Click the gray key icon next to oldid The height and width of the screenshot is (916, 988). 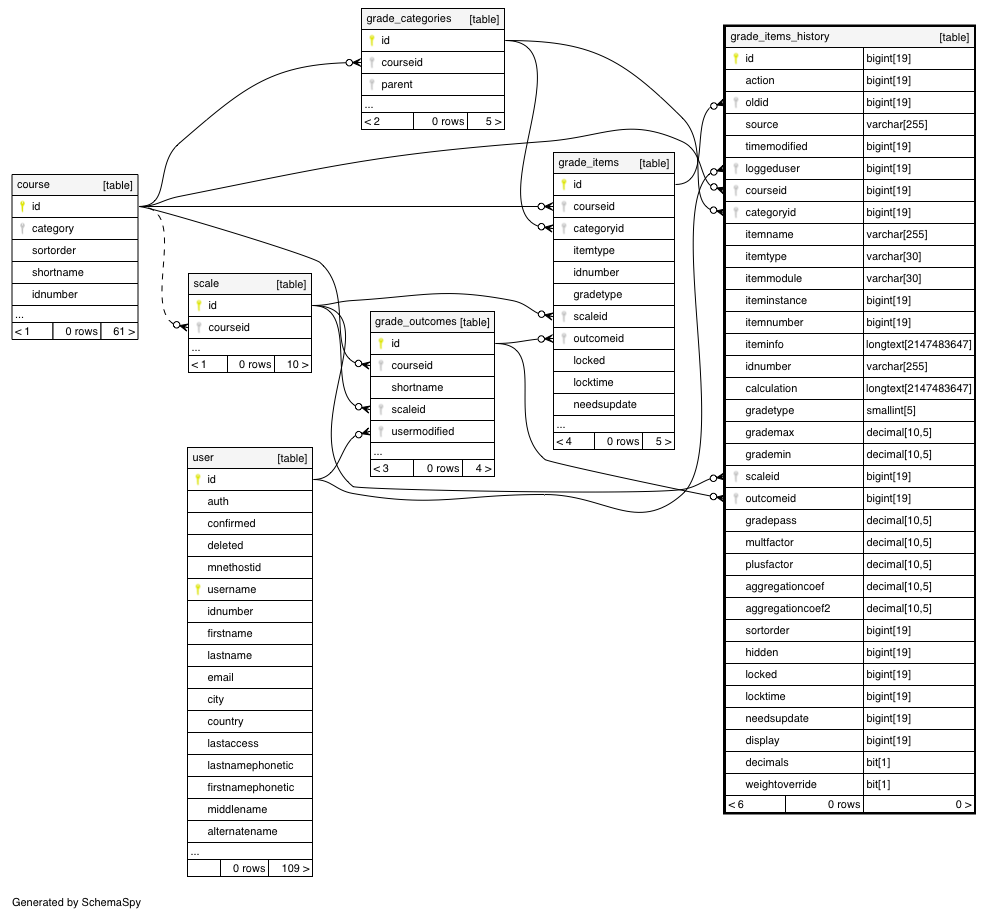pos(735,102)
